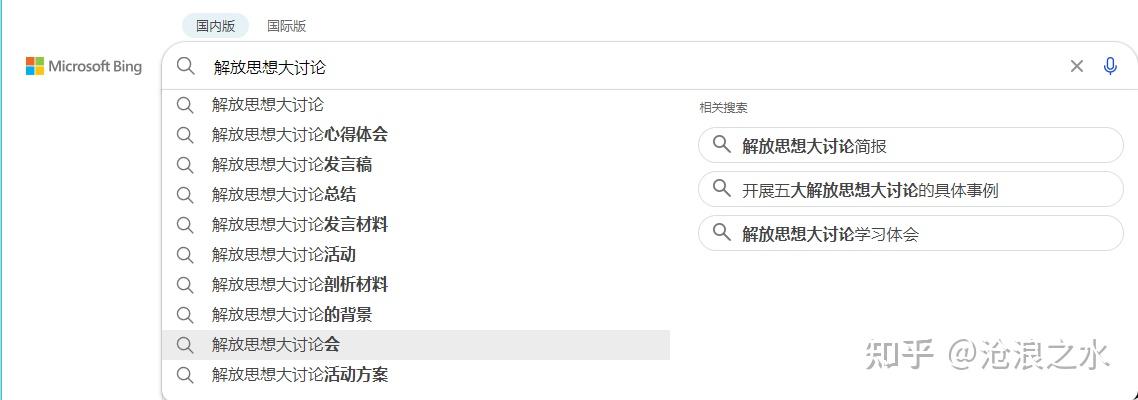Screen dimensions: 1138x400
Task: Choose suggestion 解放思想大讨论发言材料
Action: tap(300, 224)
